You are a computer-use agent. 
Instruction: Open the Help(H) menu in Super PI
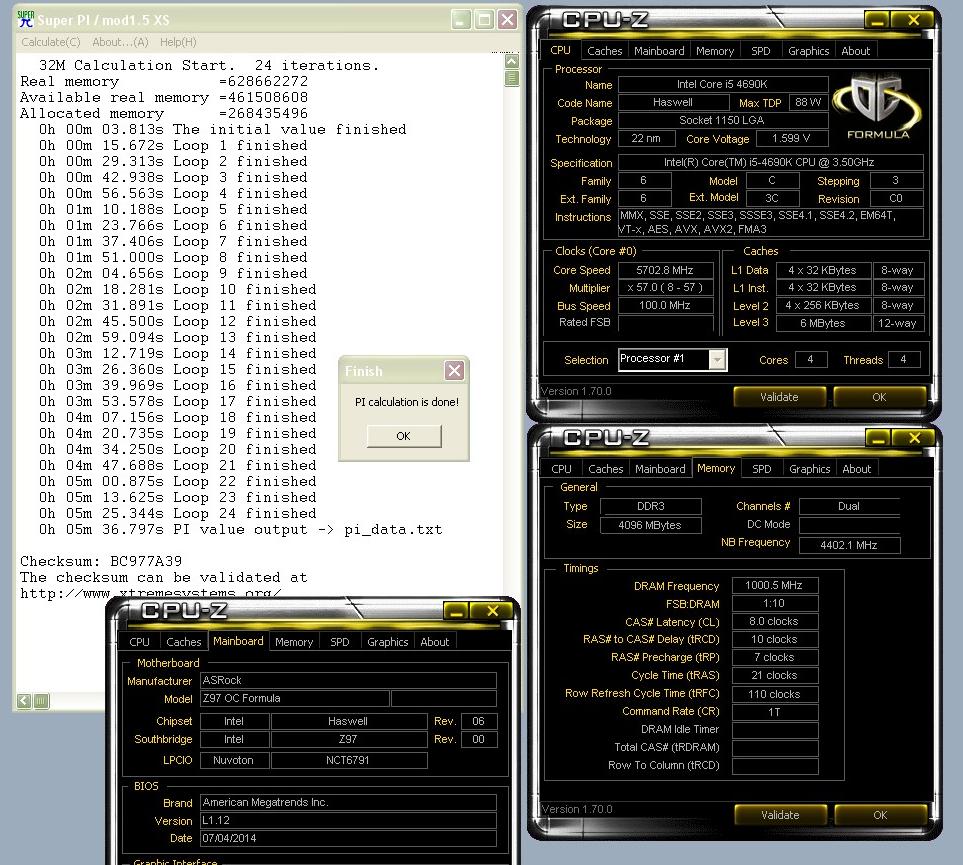(178, 42)
